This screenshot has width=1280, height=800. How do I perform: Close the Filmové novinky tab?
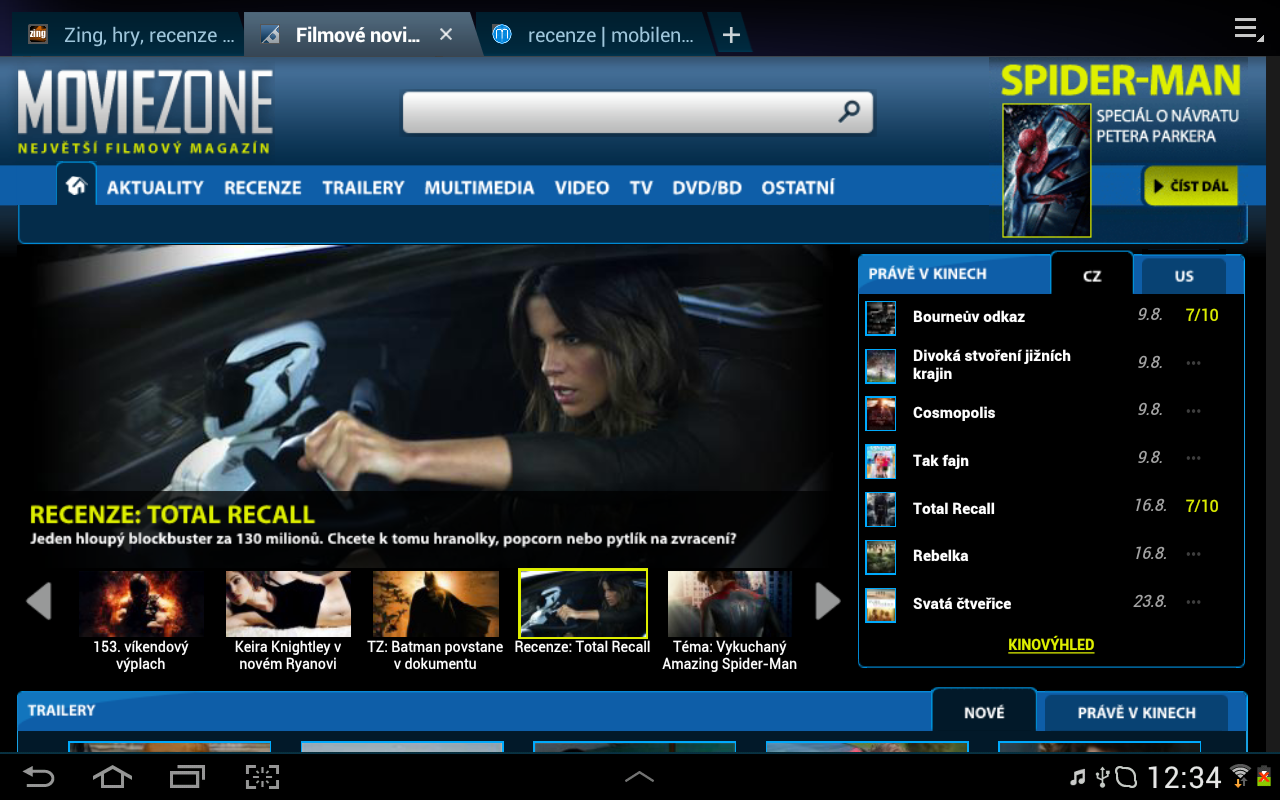[446, 35]
